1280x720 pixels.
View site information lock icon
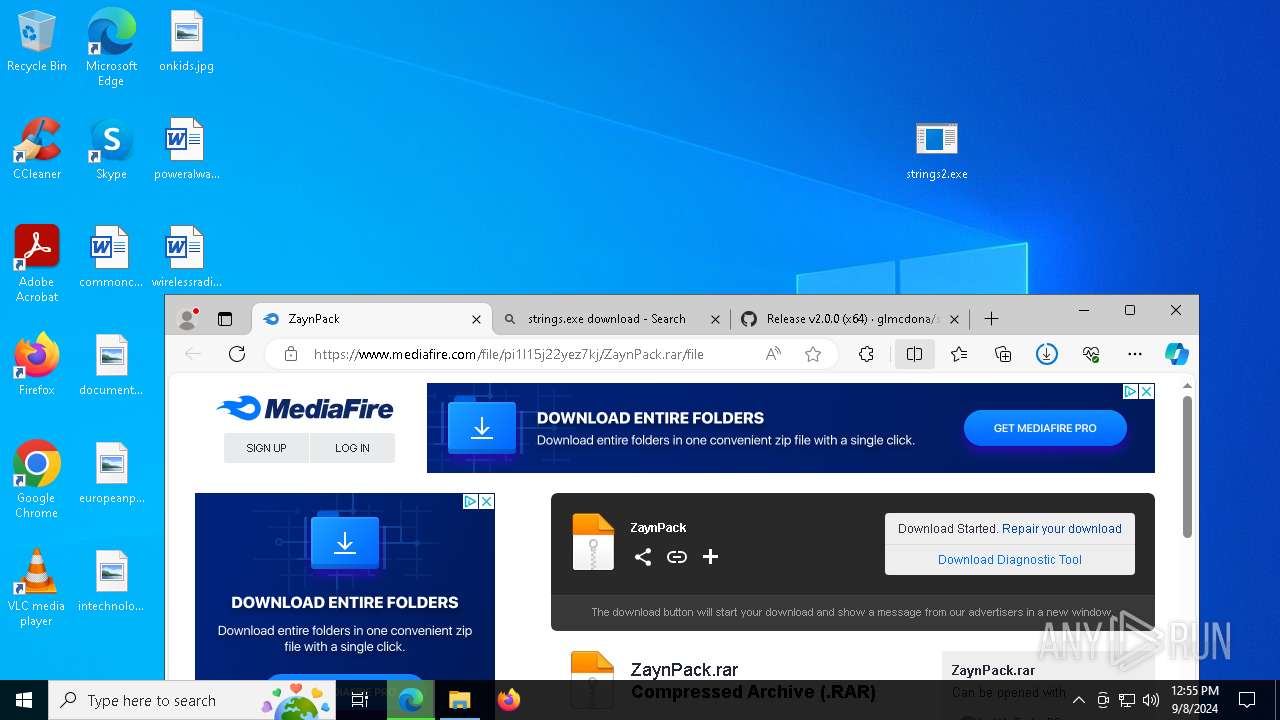coord(291,354)
